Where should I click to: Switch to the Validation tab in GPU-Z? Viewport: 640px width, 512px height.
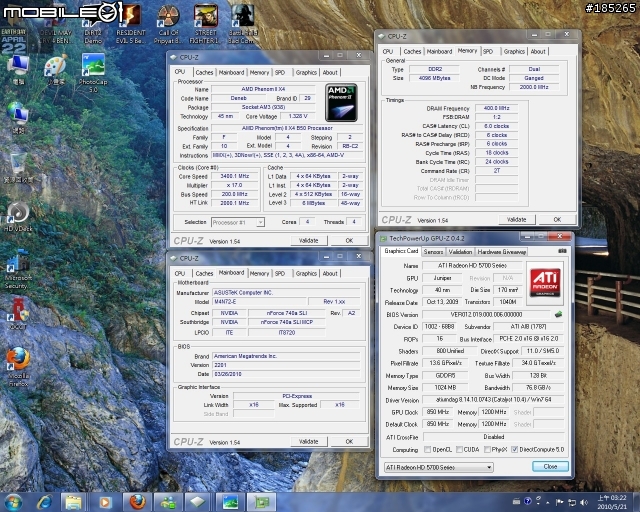460,252
